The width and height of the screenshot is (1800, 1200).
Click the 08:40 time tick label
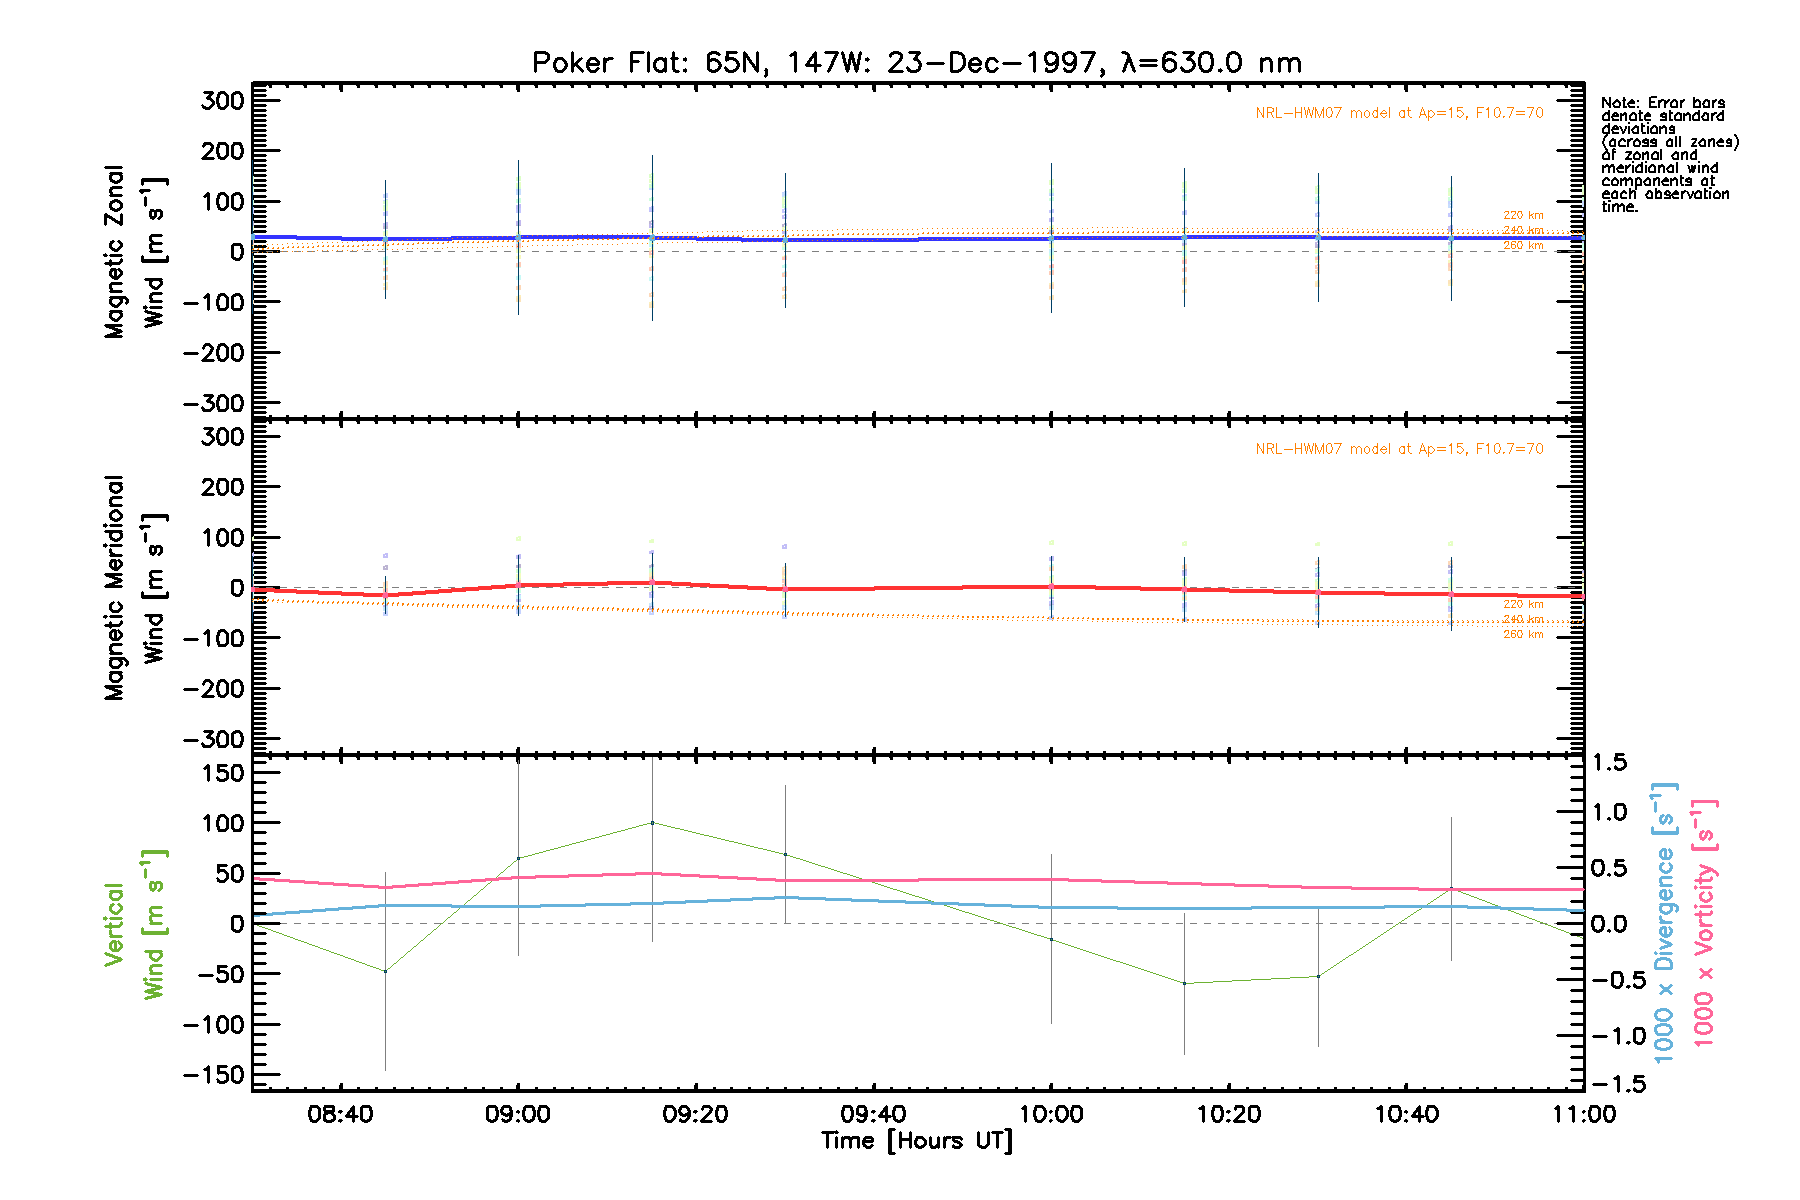tap(340, 1115)
